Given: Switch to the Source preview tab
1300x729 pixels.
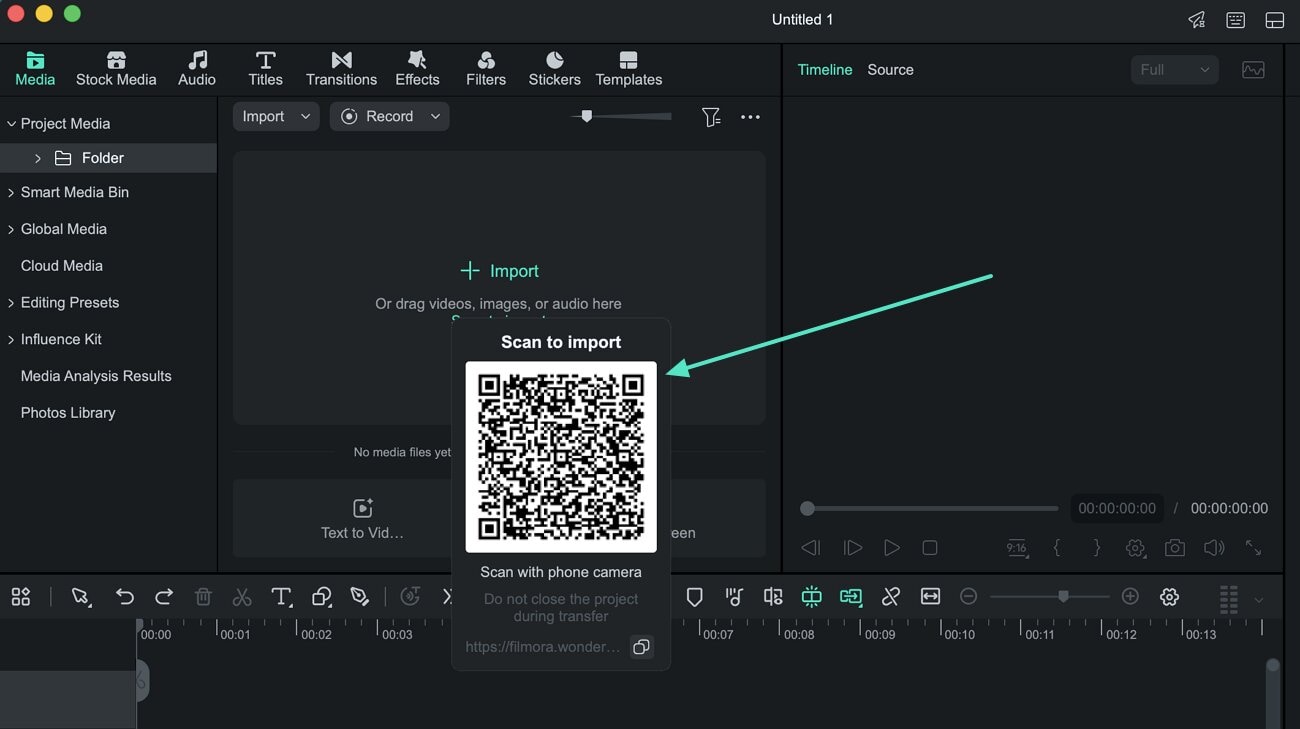Looking at the screenshot, I should 890,70.
